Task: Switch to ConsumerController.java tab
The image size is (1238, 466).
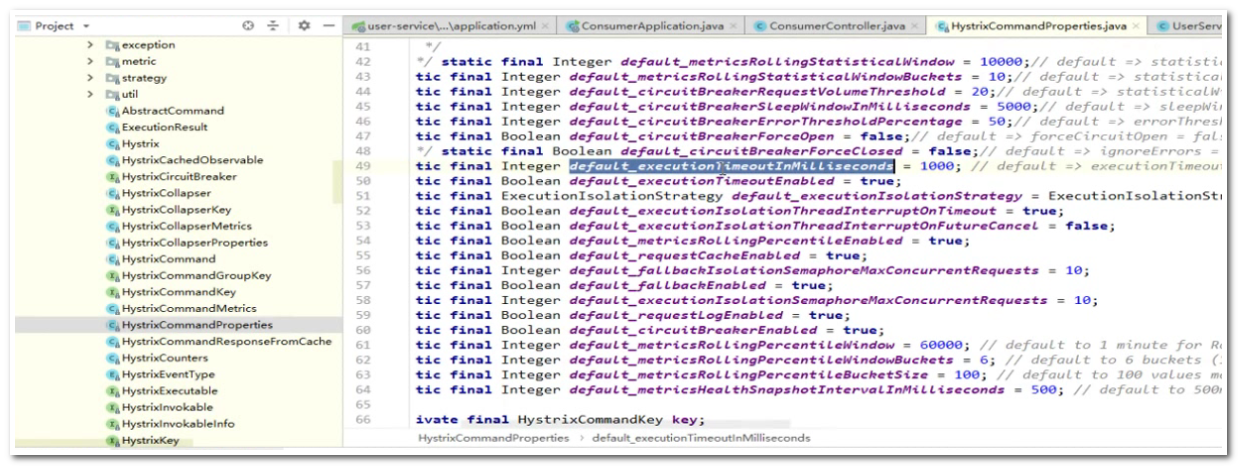Action: click(838, 25)
